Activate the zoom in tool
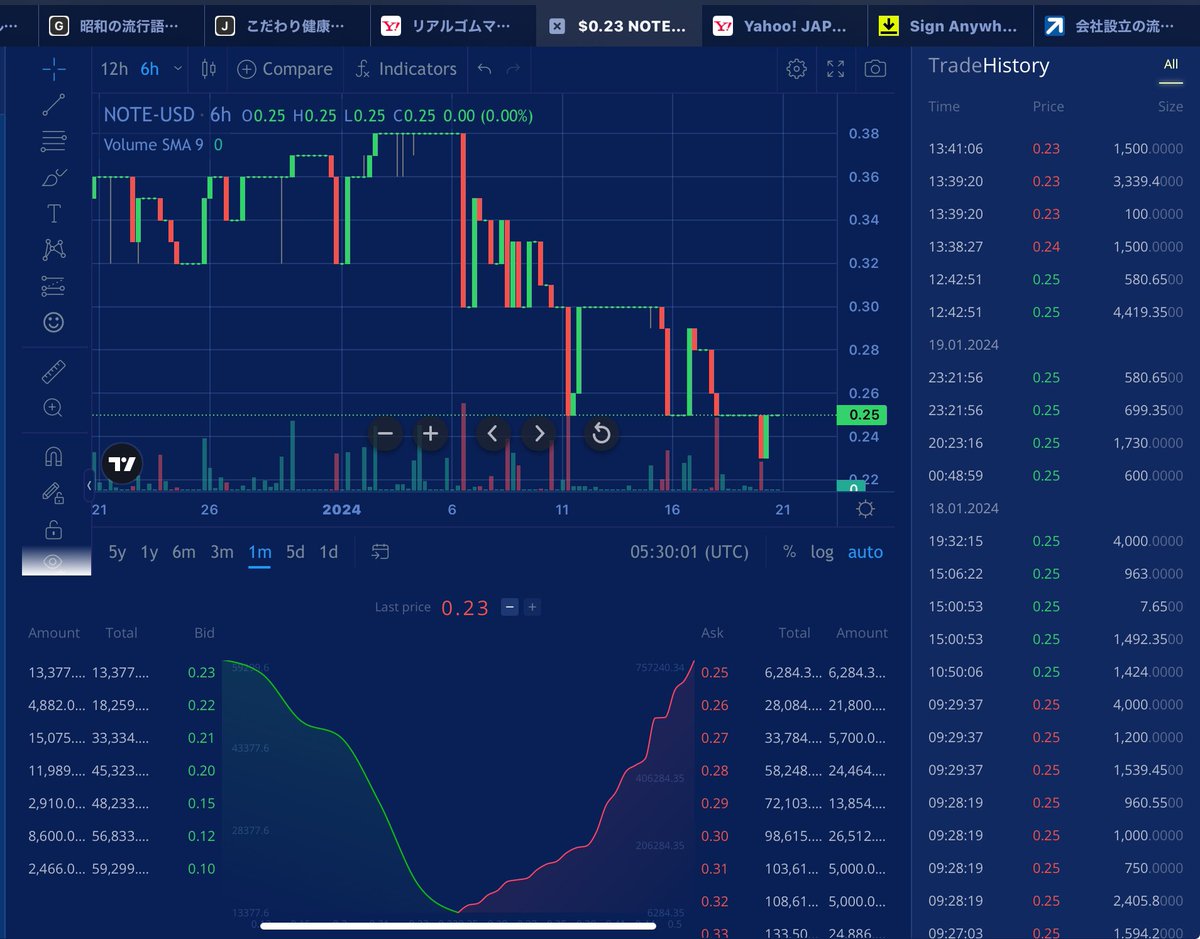1200x939 pixels. pos(54,408)
